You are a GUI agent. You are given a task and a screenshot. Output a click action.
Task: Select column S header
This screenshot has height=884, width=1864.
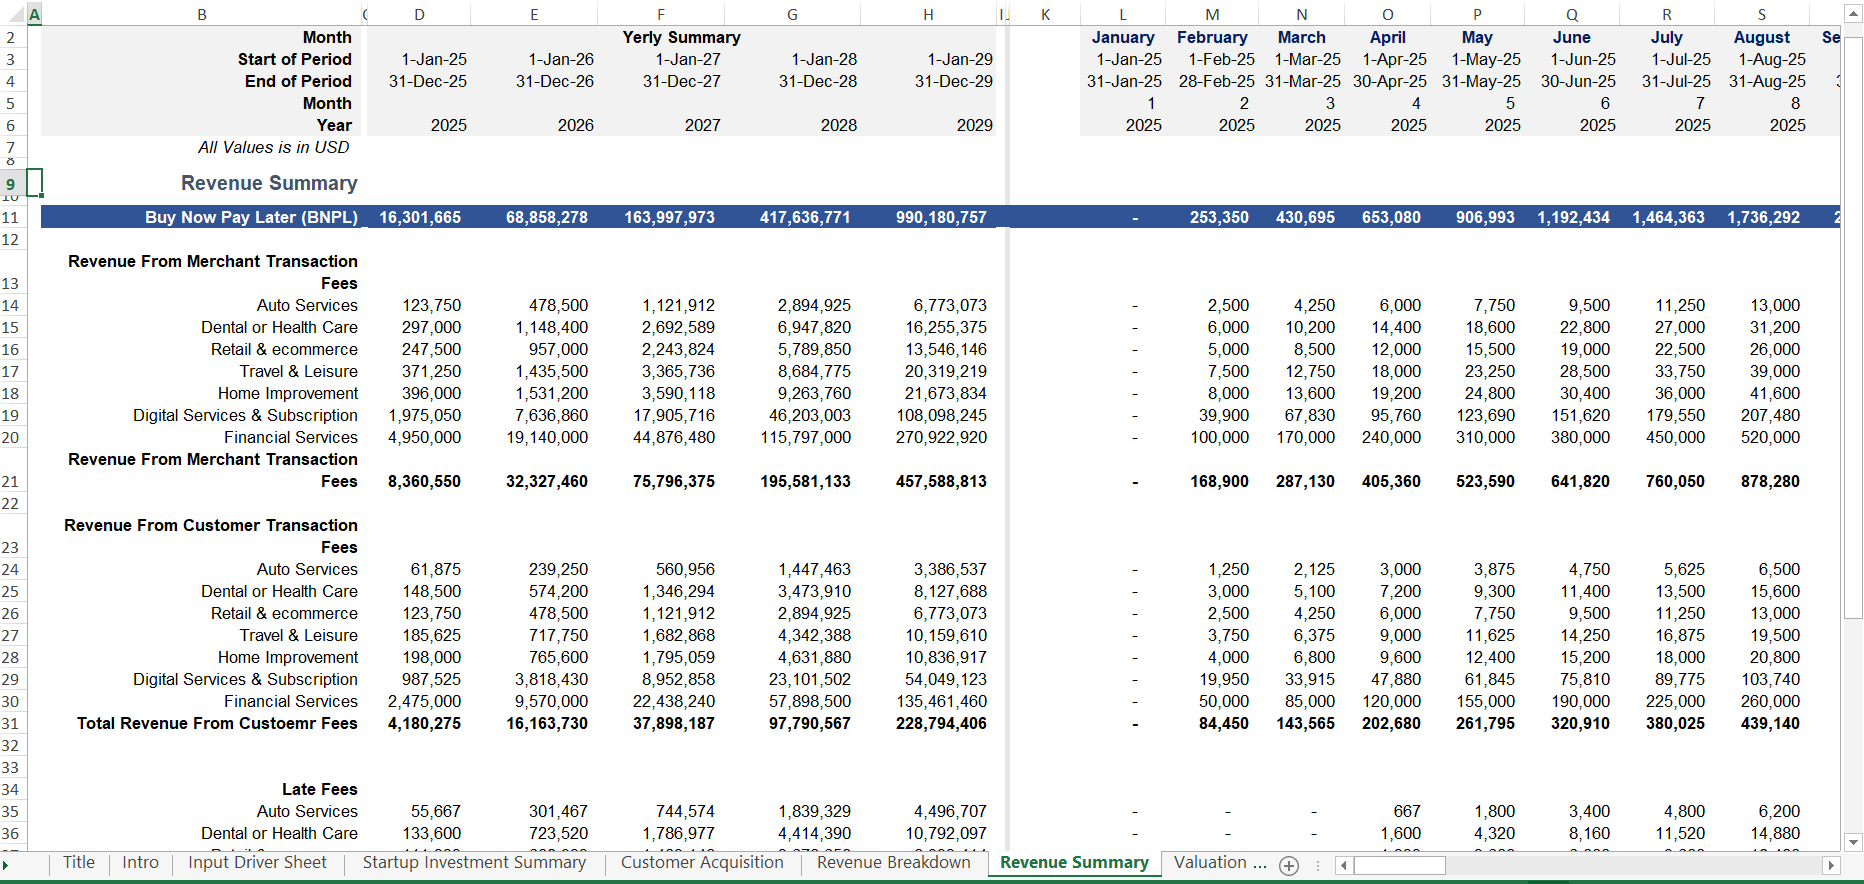point(1762,14)
